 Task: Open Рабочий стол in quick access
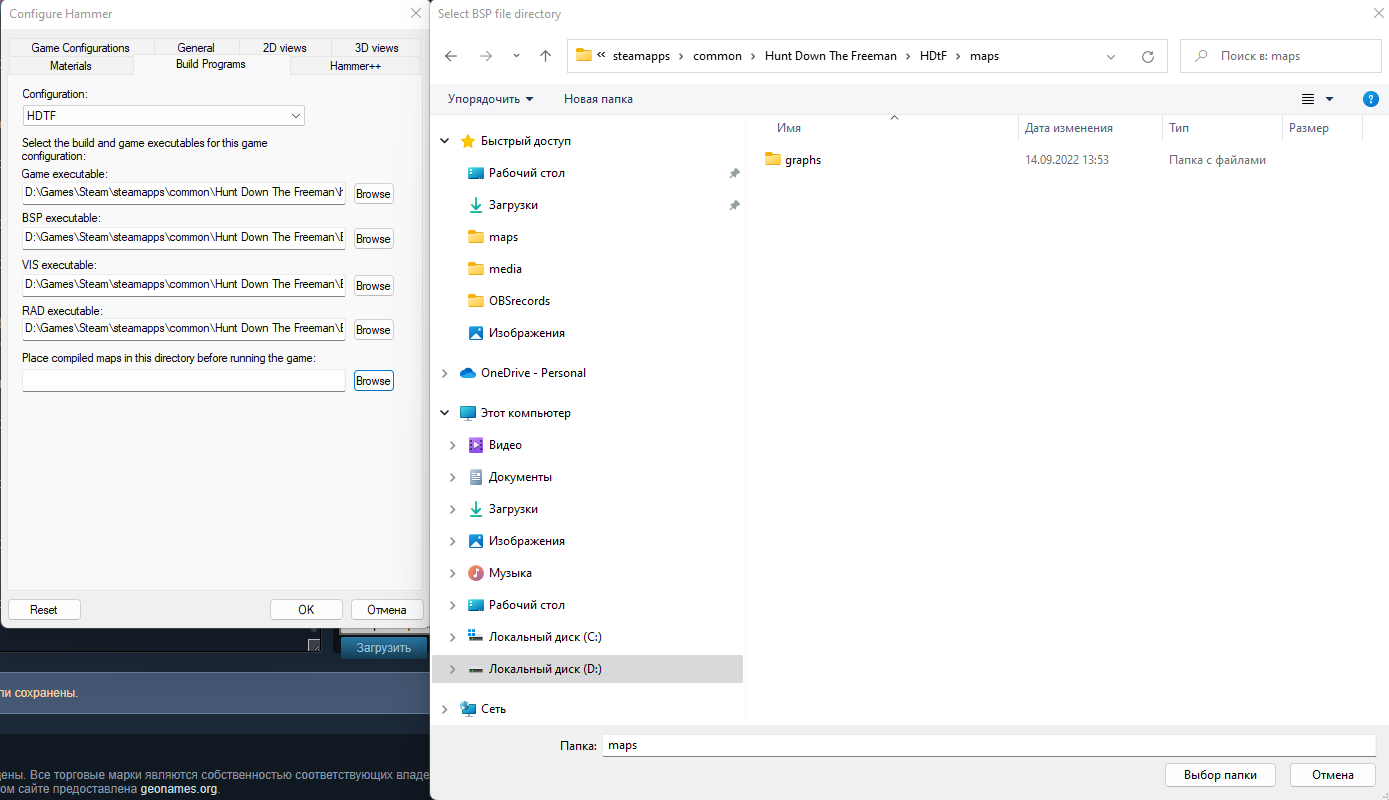(x=527, y=173)
